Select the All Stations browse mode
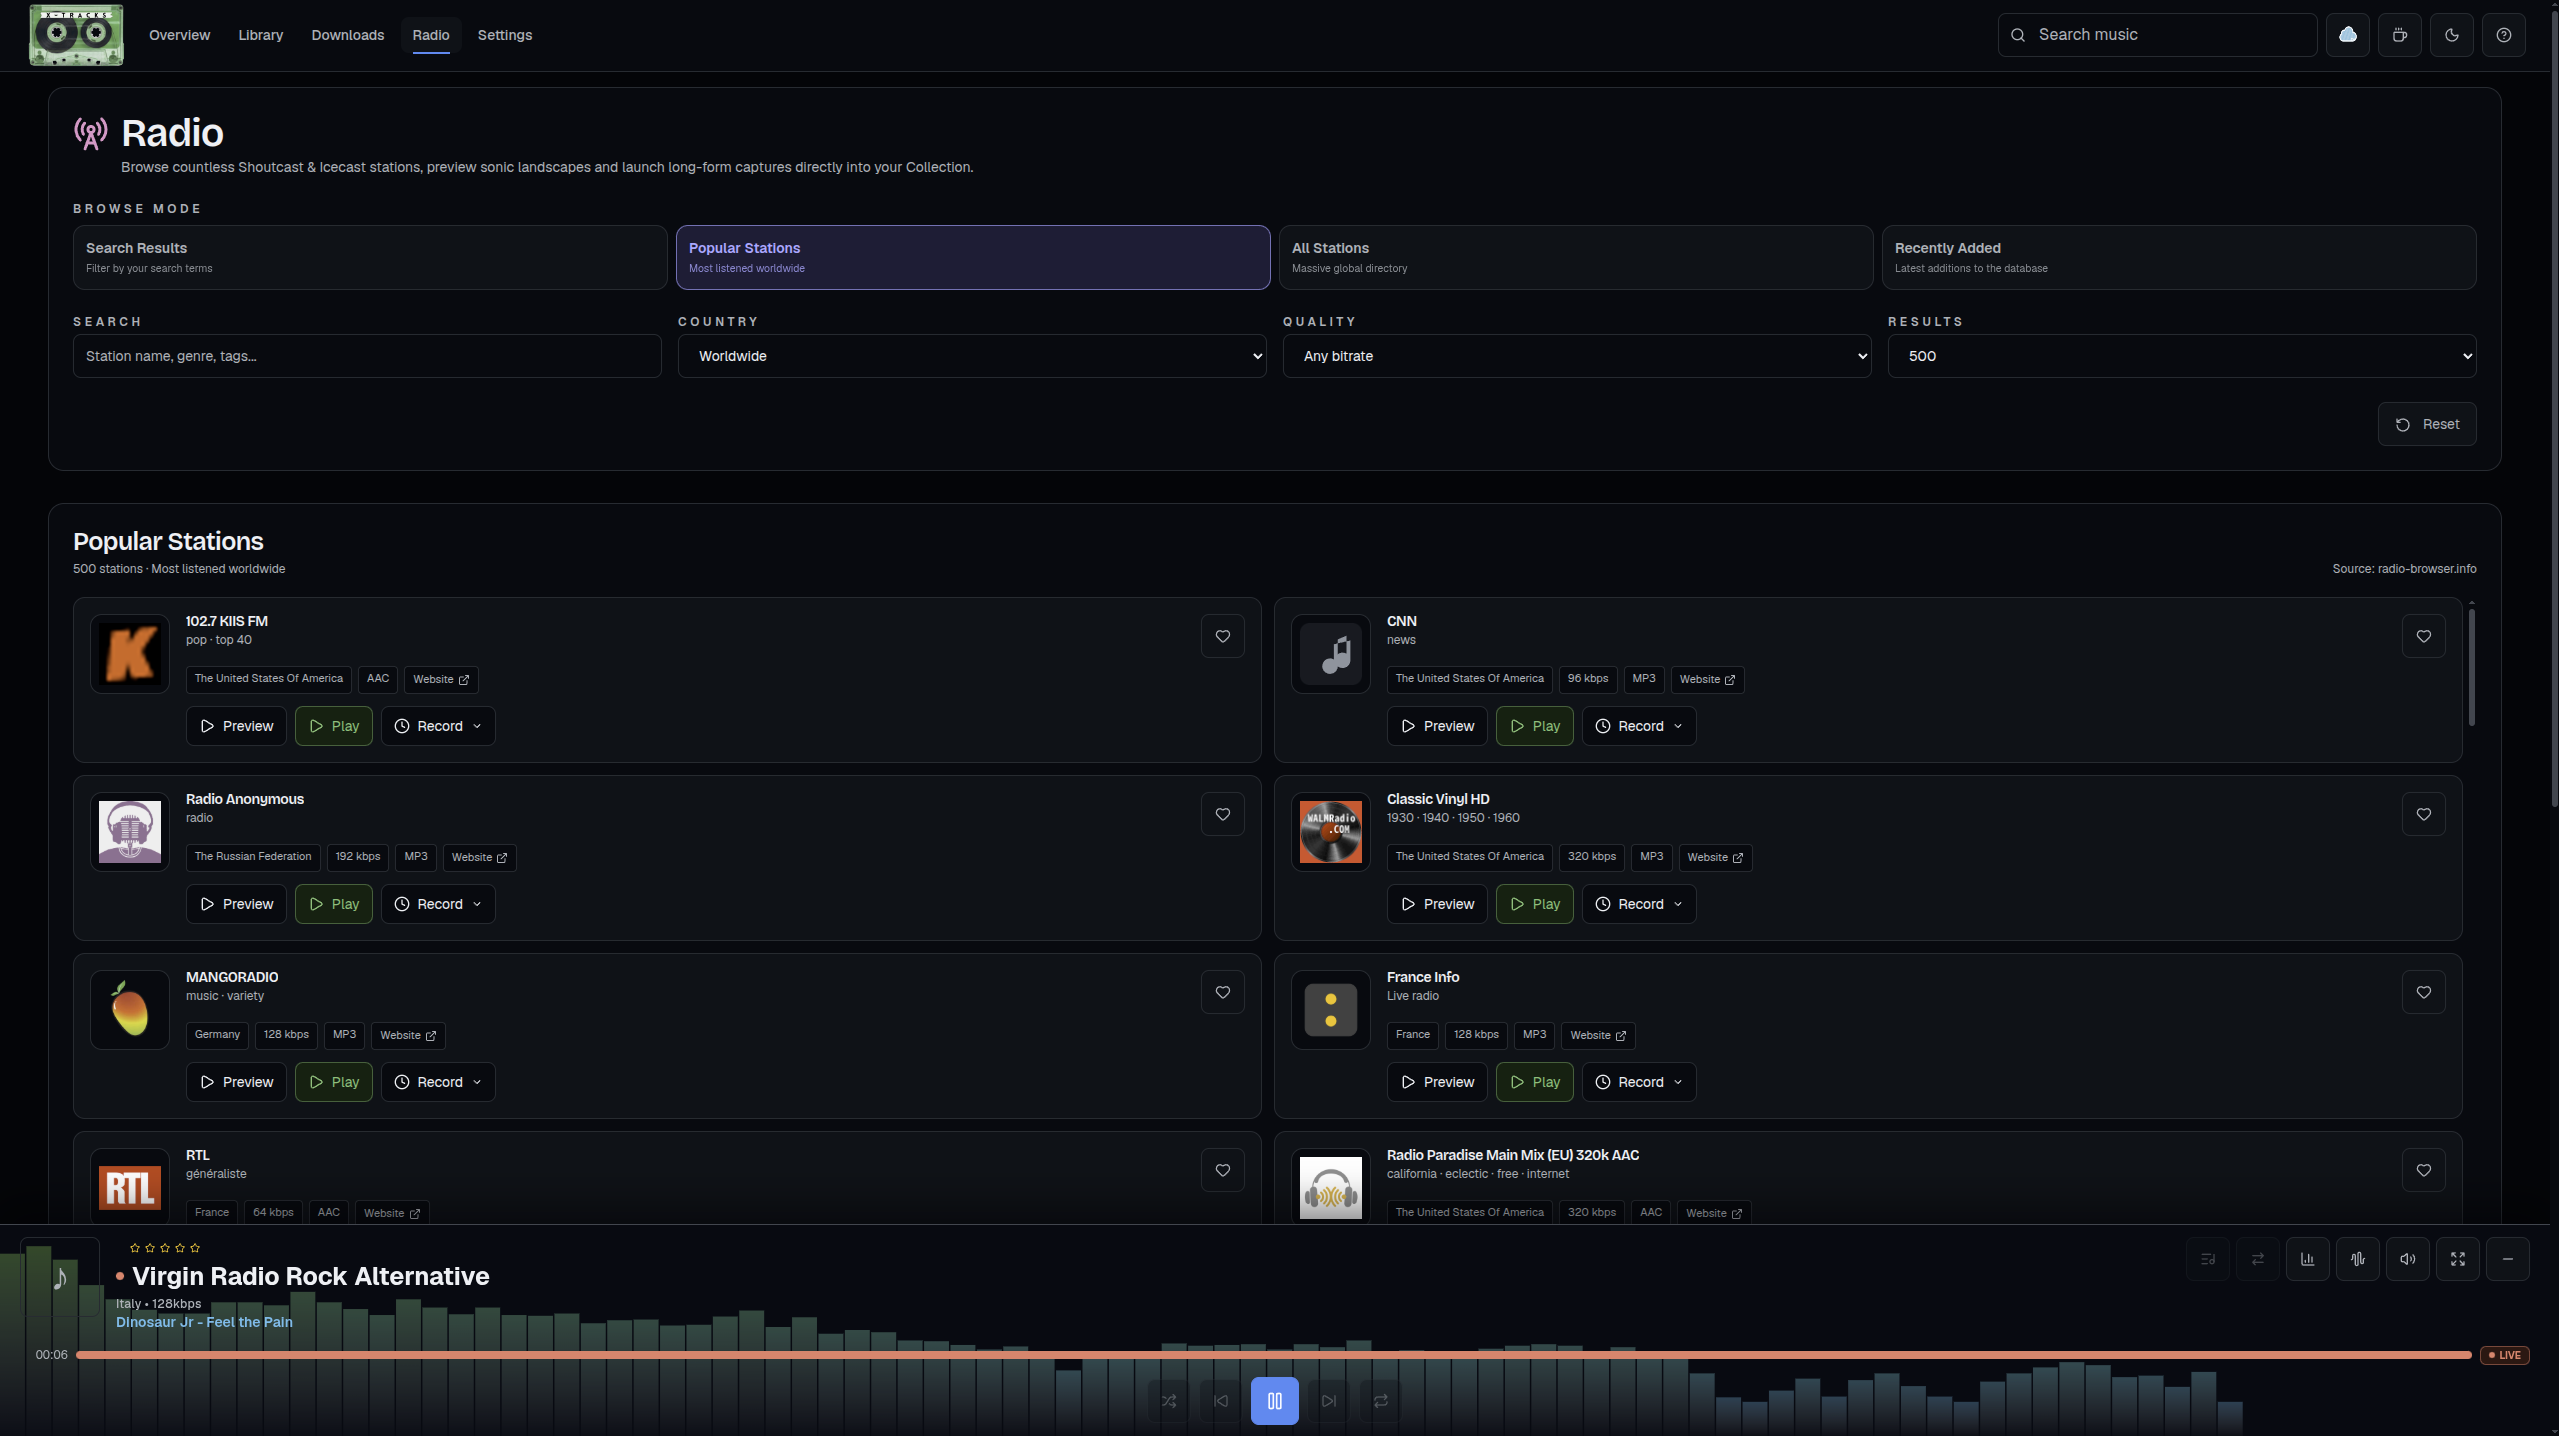 tap(1576, 257)
